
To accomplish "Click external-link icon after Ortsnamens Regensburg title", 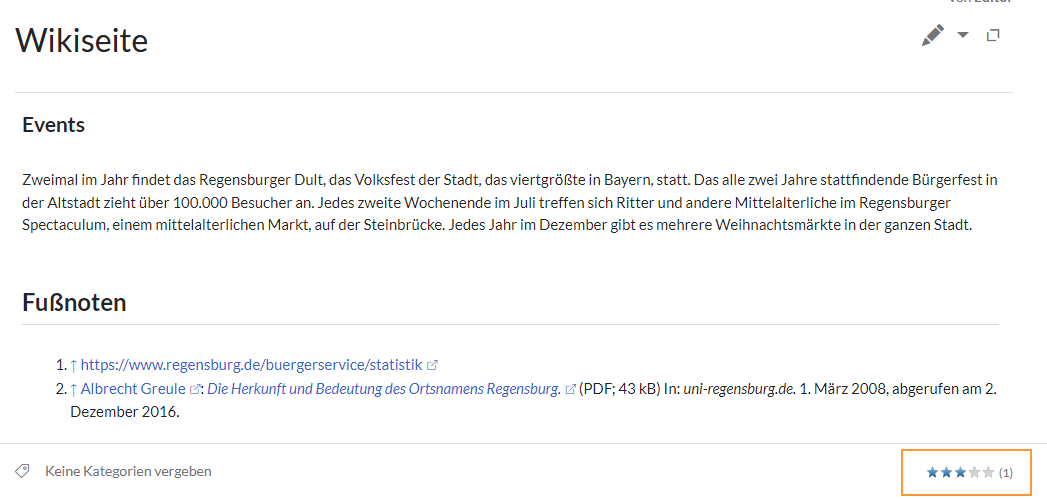I will [570, 389].
